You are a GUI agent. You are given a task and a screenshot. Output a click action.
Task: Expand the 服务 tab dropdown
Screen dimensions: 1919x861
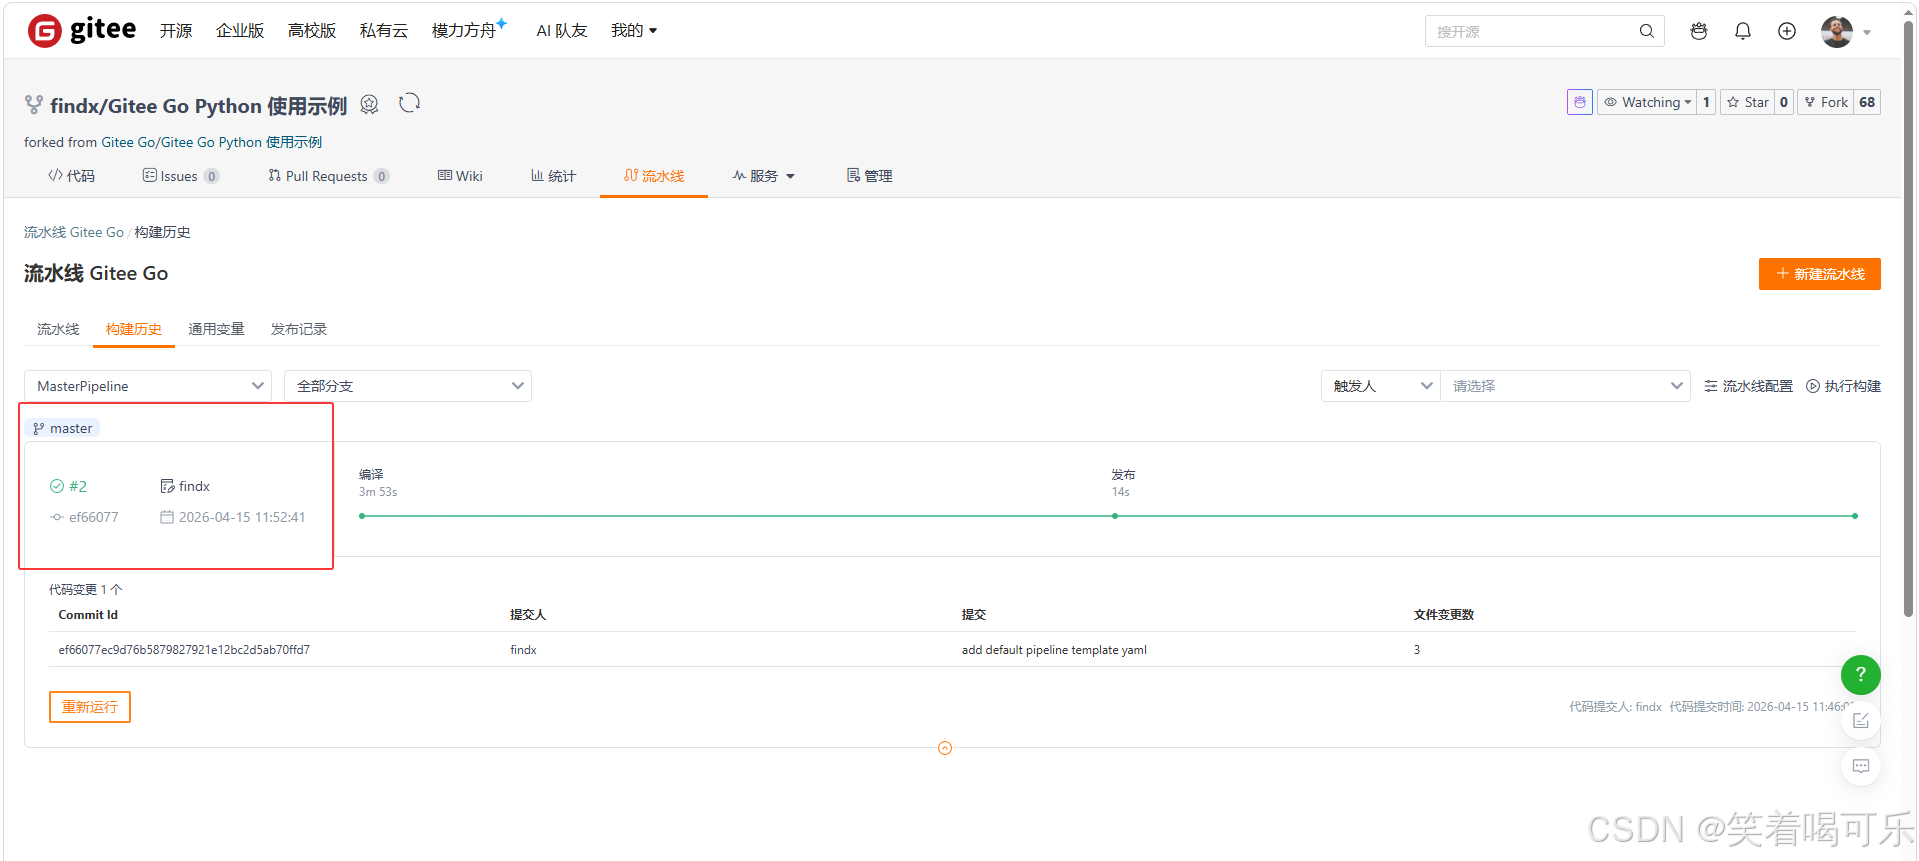[x=763, y=176]
